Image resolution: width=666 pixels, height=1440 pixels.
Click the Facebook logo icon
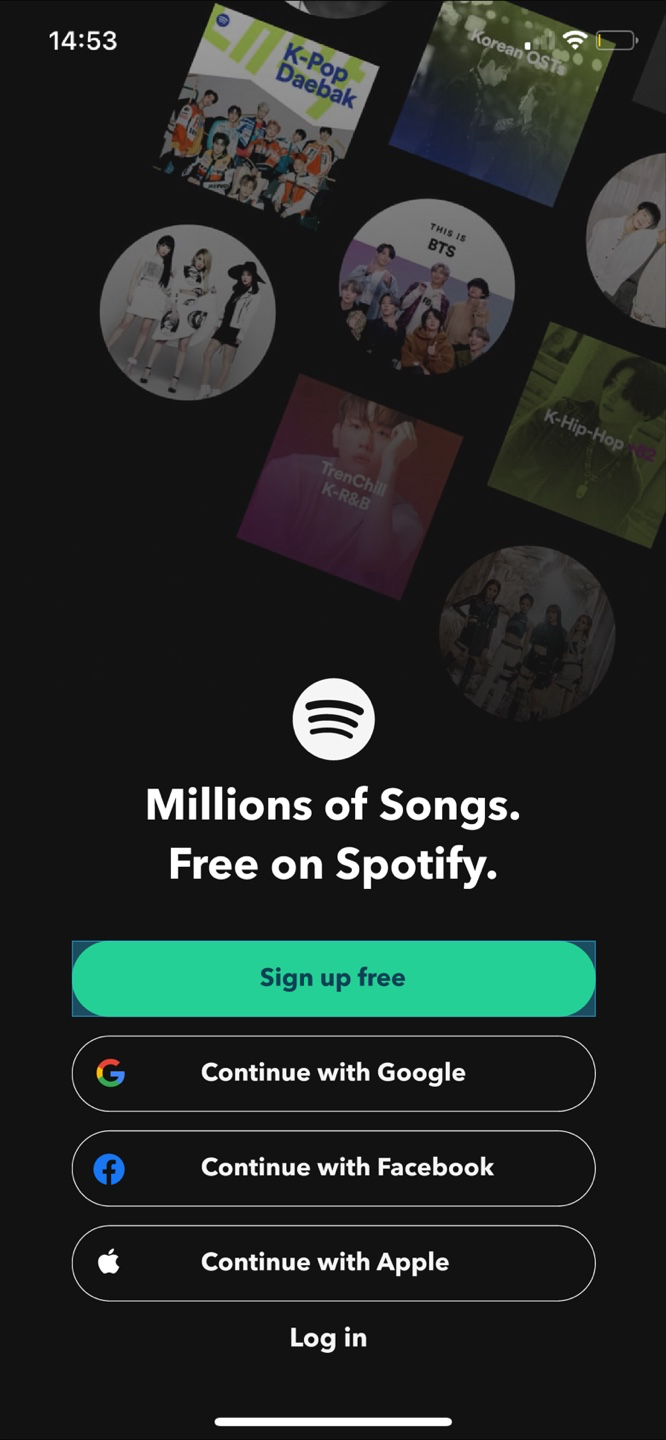point(109,1168)
